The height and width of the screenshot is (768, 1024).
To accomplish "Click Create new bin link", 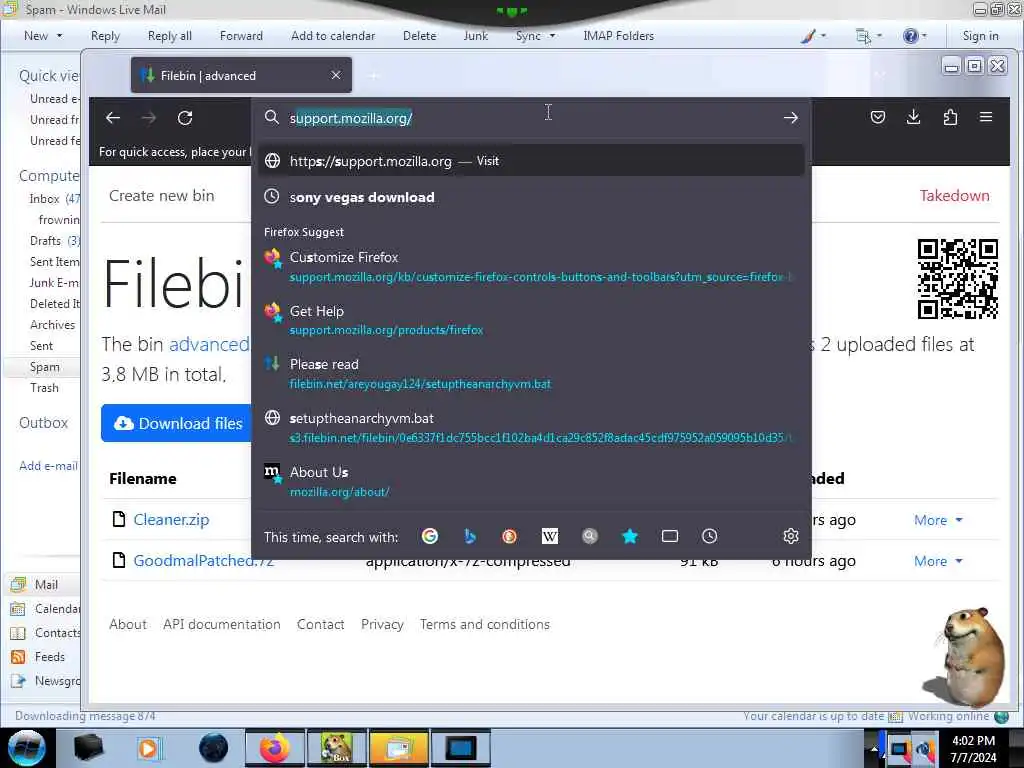I will click(161, 195).
